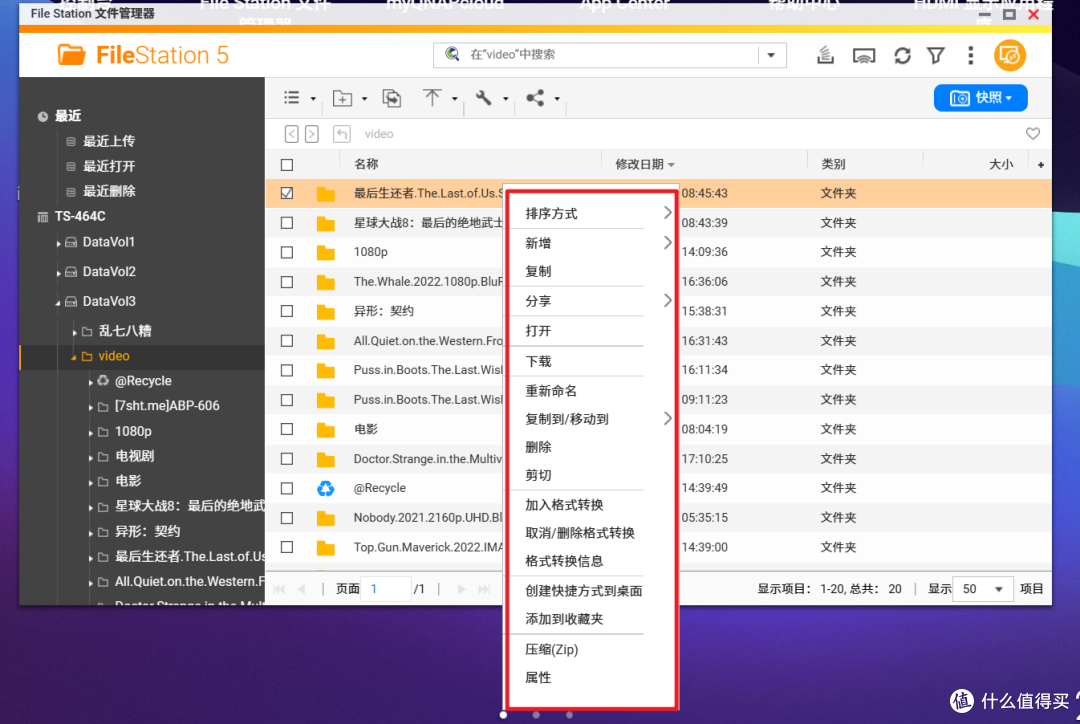Check the 异形：契约 row checkbox
The image size is (1080, 724).
click(287, 311)
